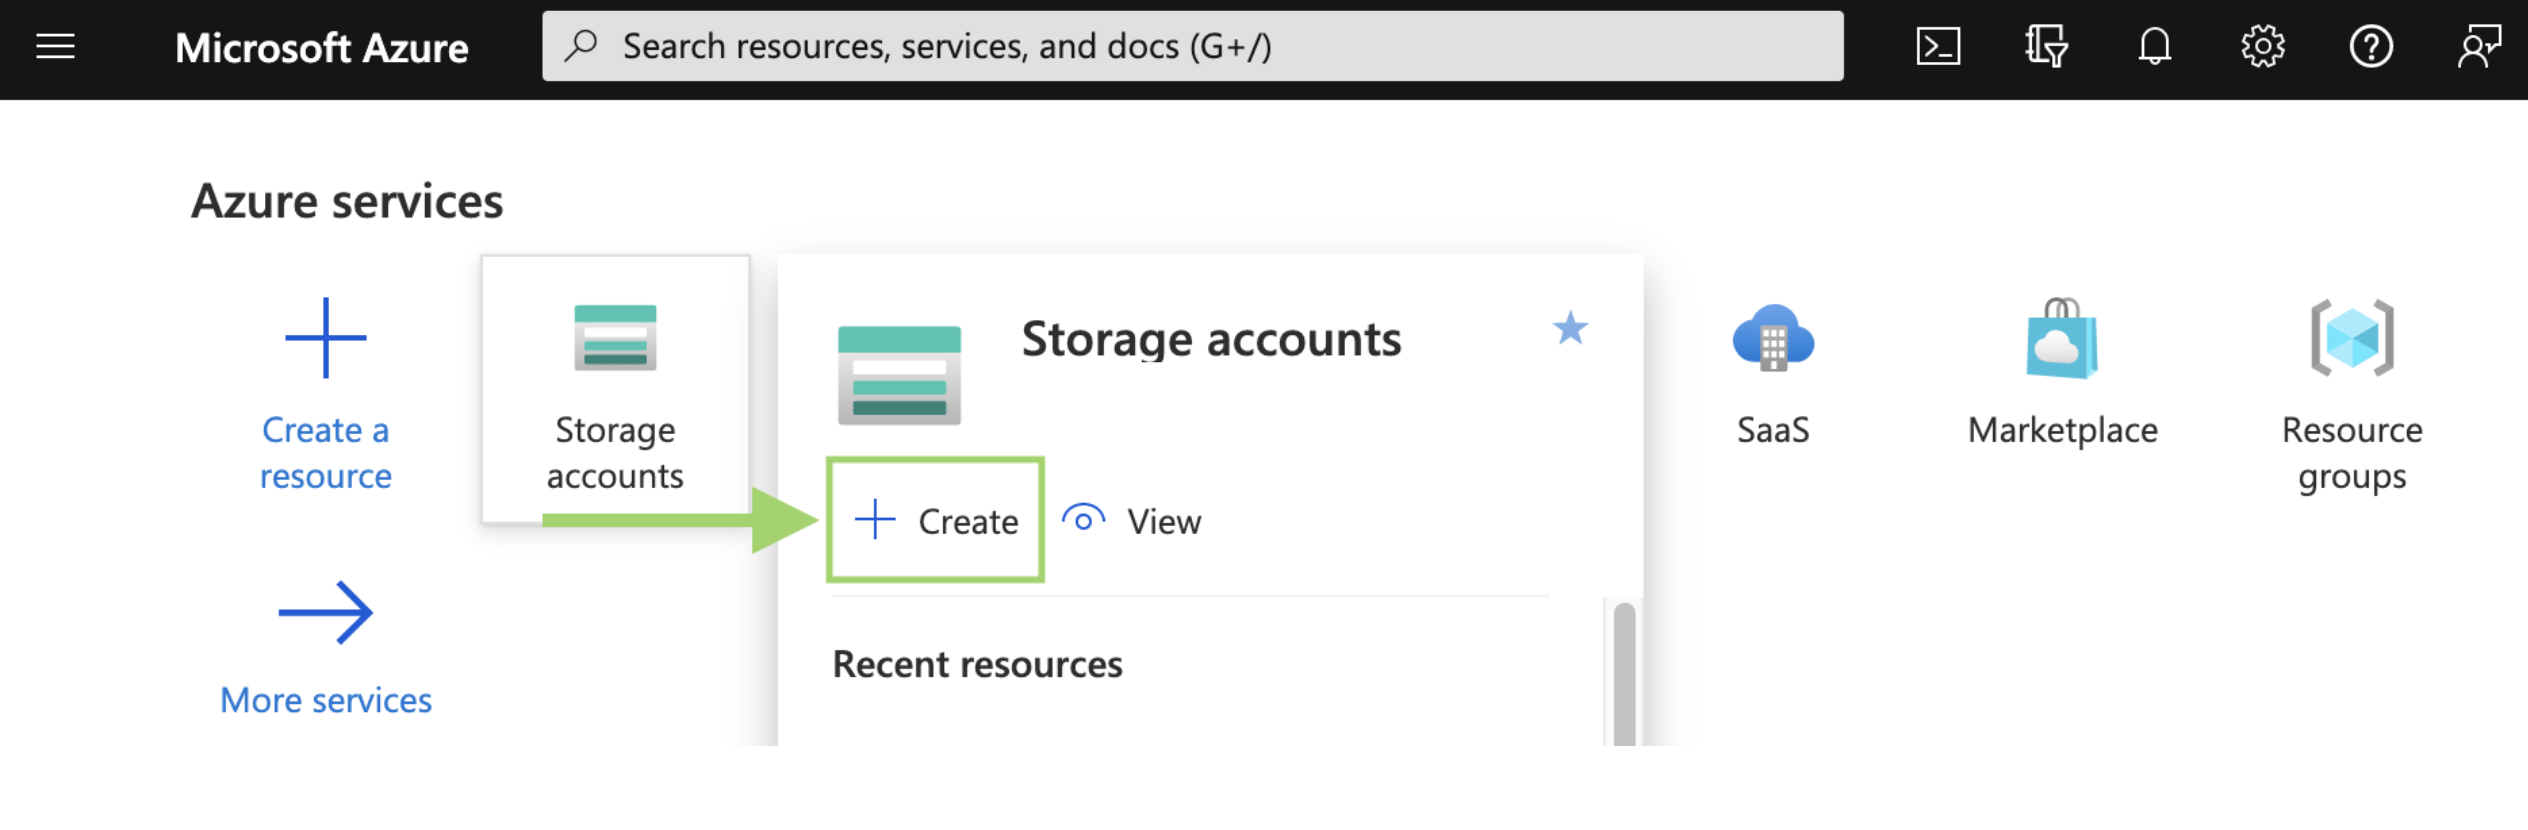Click the Marketplace label
The height and width of the screenshot is (830, 2528).
[2063, 430]
